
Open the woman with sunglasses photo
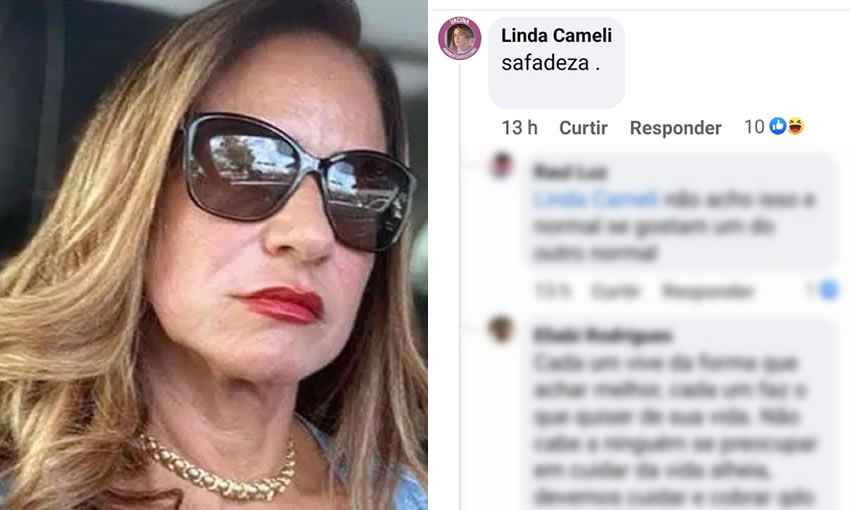click(x=214, y=255)
